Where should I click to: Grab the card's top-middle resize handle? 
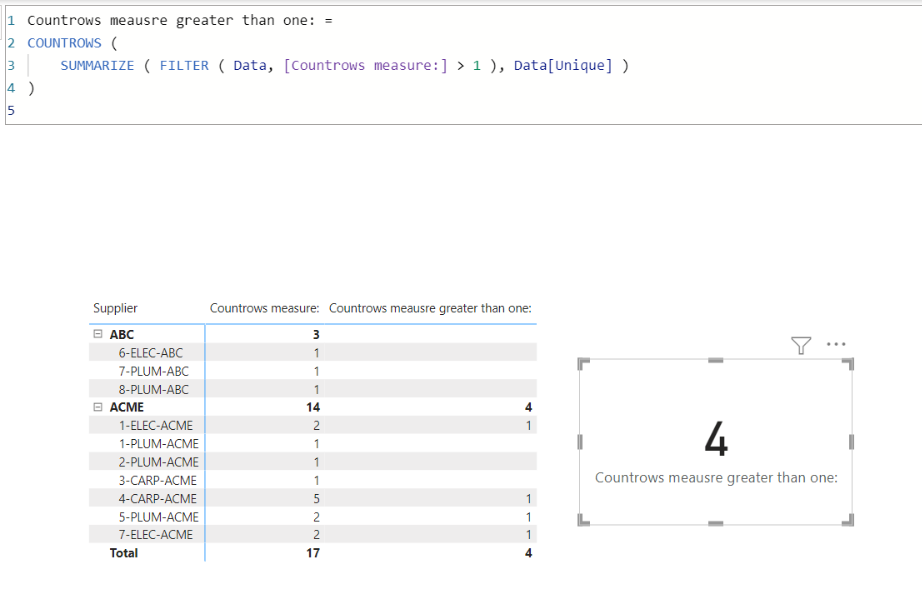coord(716,360)
